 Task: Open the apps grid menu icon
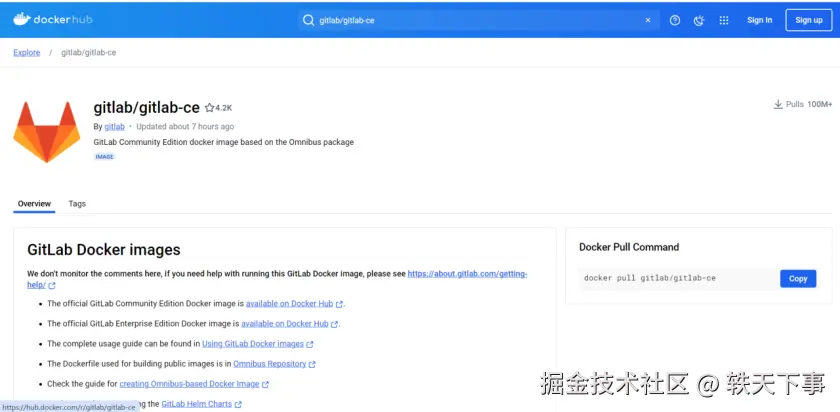tap(724, 20)
